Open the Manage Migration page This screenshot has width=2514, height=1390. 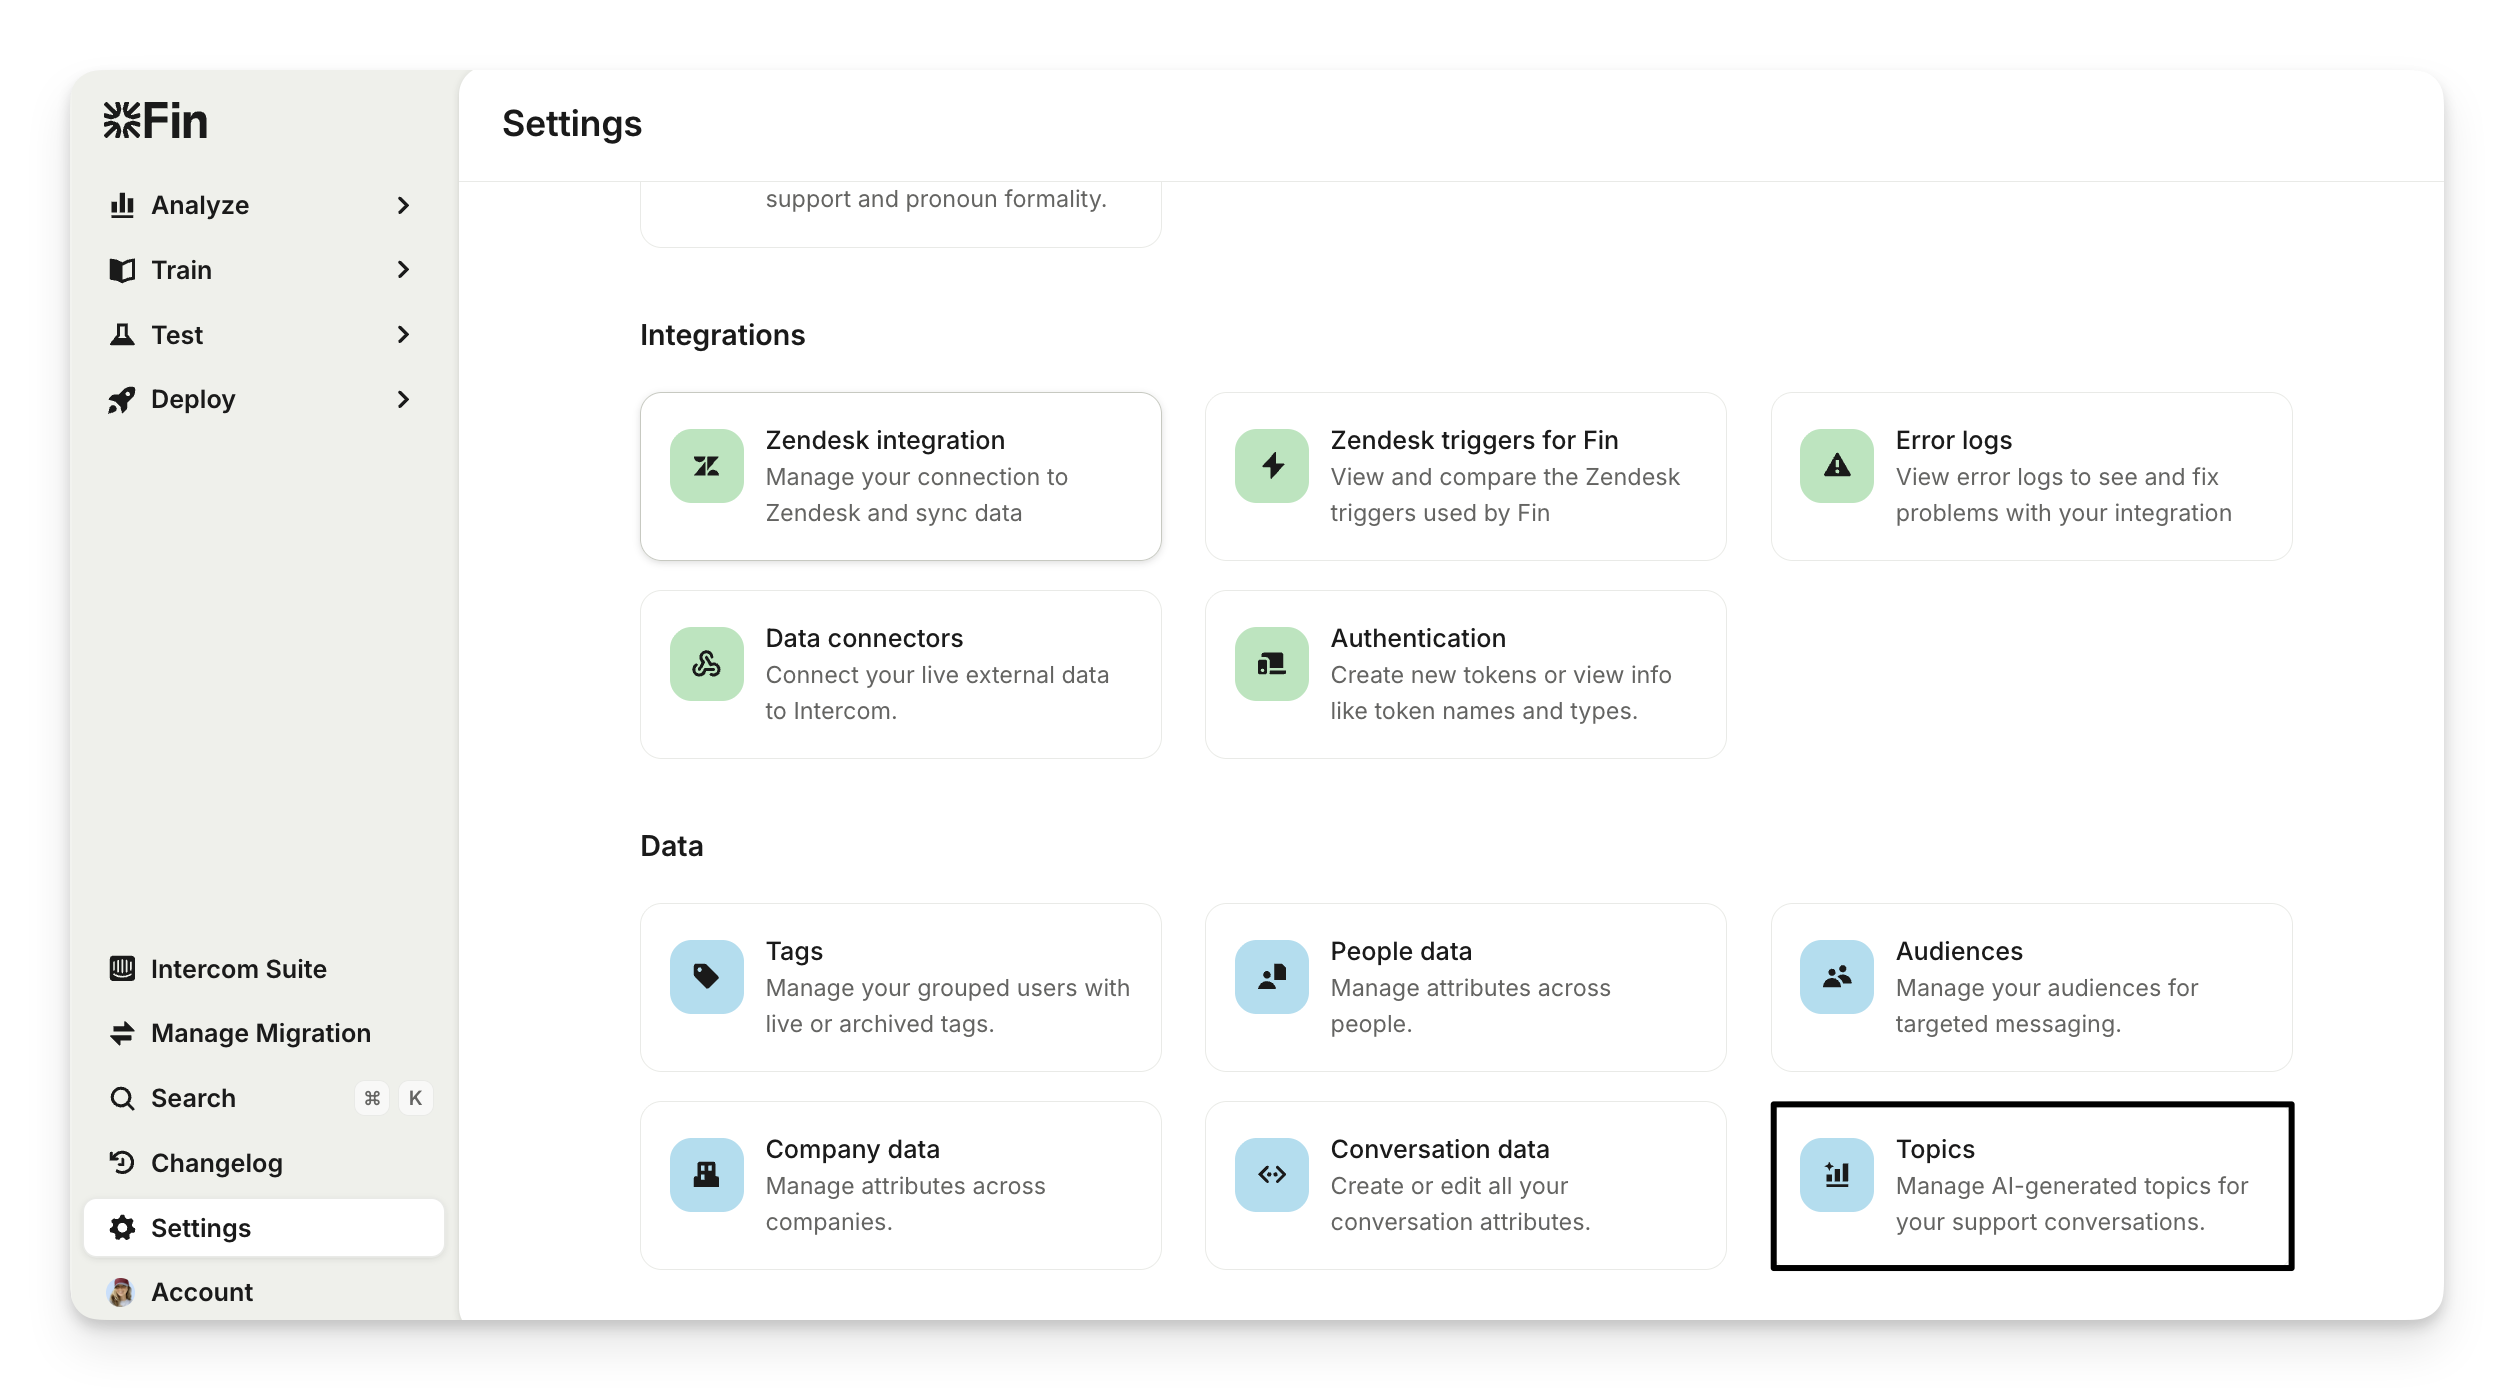[x=260, y=1033]
